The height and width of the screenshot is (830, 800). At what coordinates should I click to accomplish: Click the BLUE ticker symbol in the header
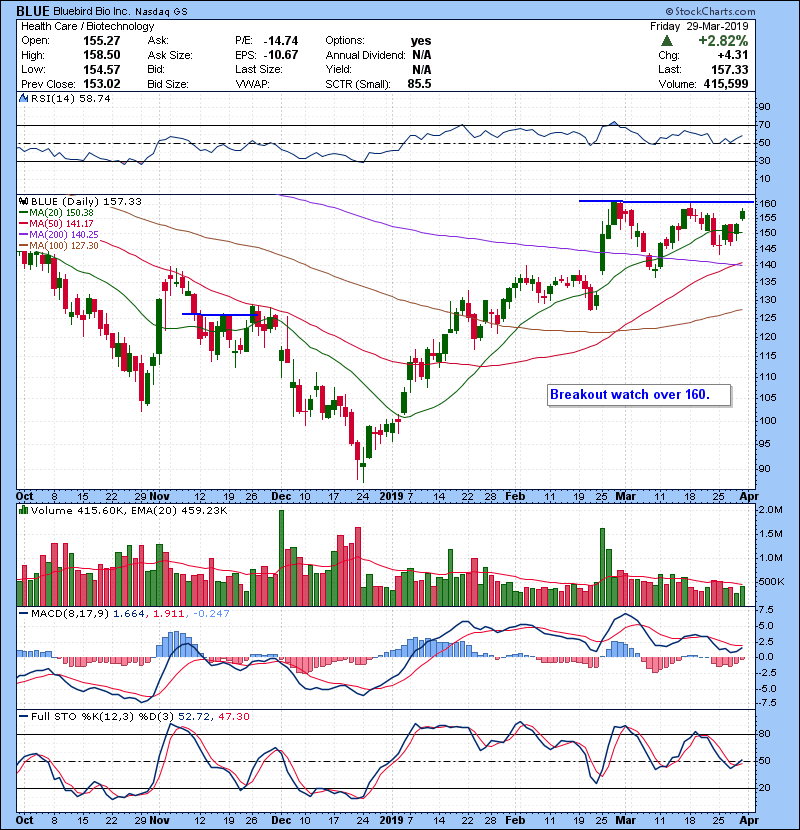click(x=33, y=11)
